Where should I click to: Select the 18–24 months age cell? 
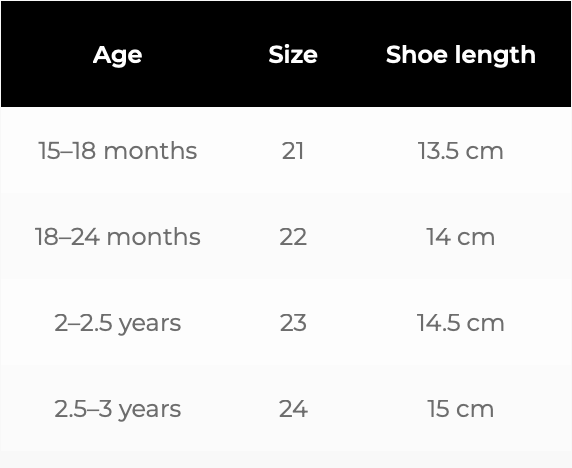[x=117, y=237]
